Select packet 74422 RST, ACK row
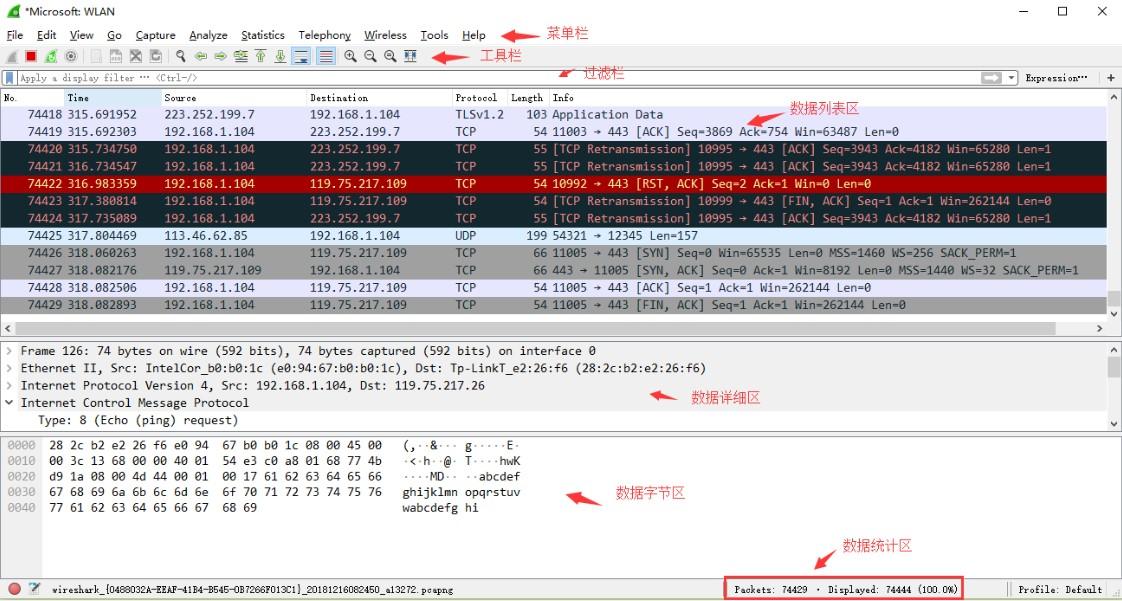 click(554, 183)
